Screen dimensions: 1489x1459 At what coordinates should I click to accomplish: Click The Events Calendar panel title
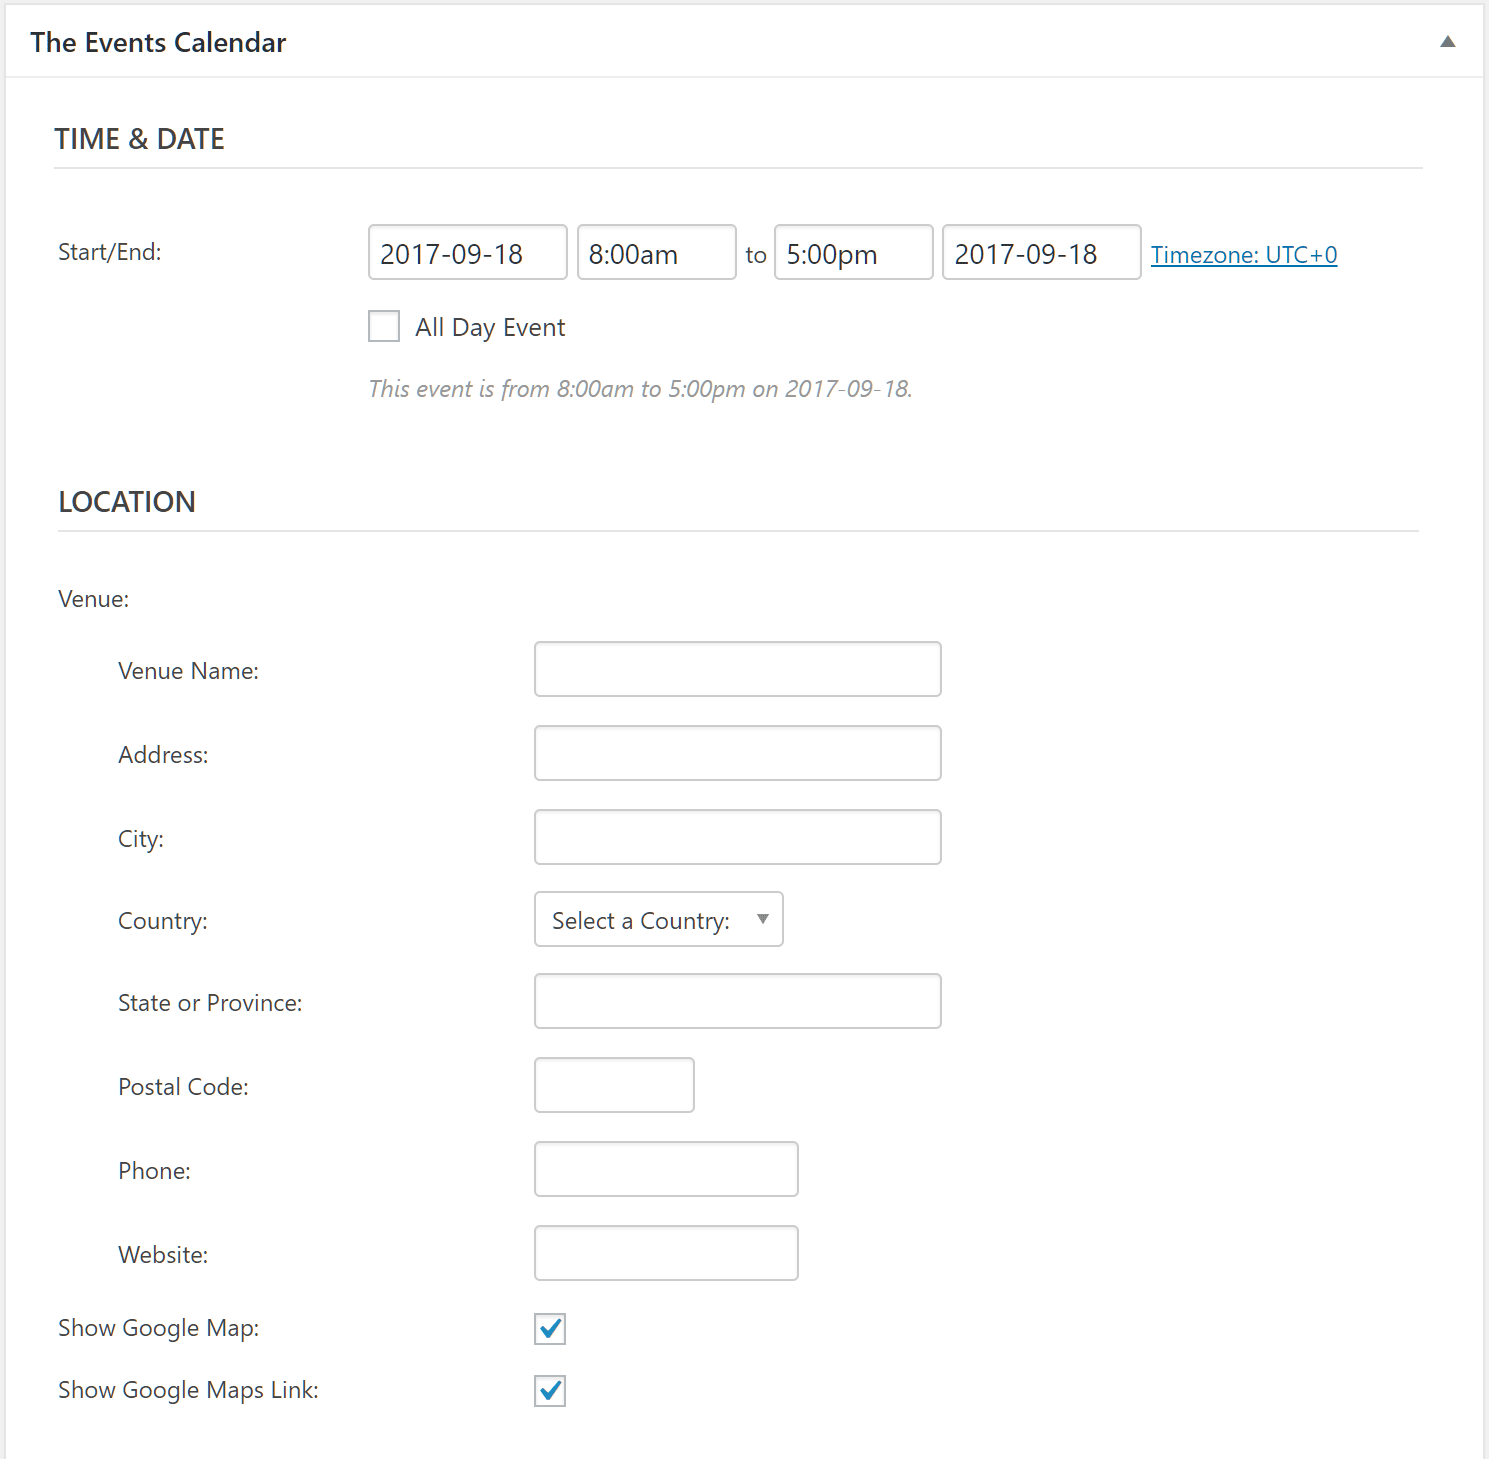pyautogui.click(x=158, y=42)
